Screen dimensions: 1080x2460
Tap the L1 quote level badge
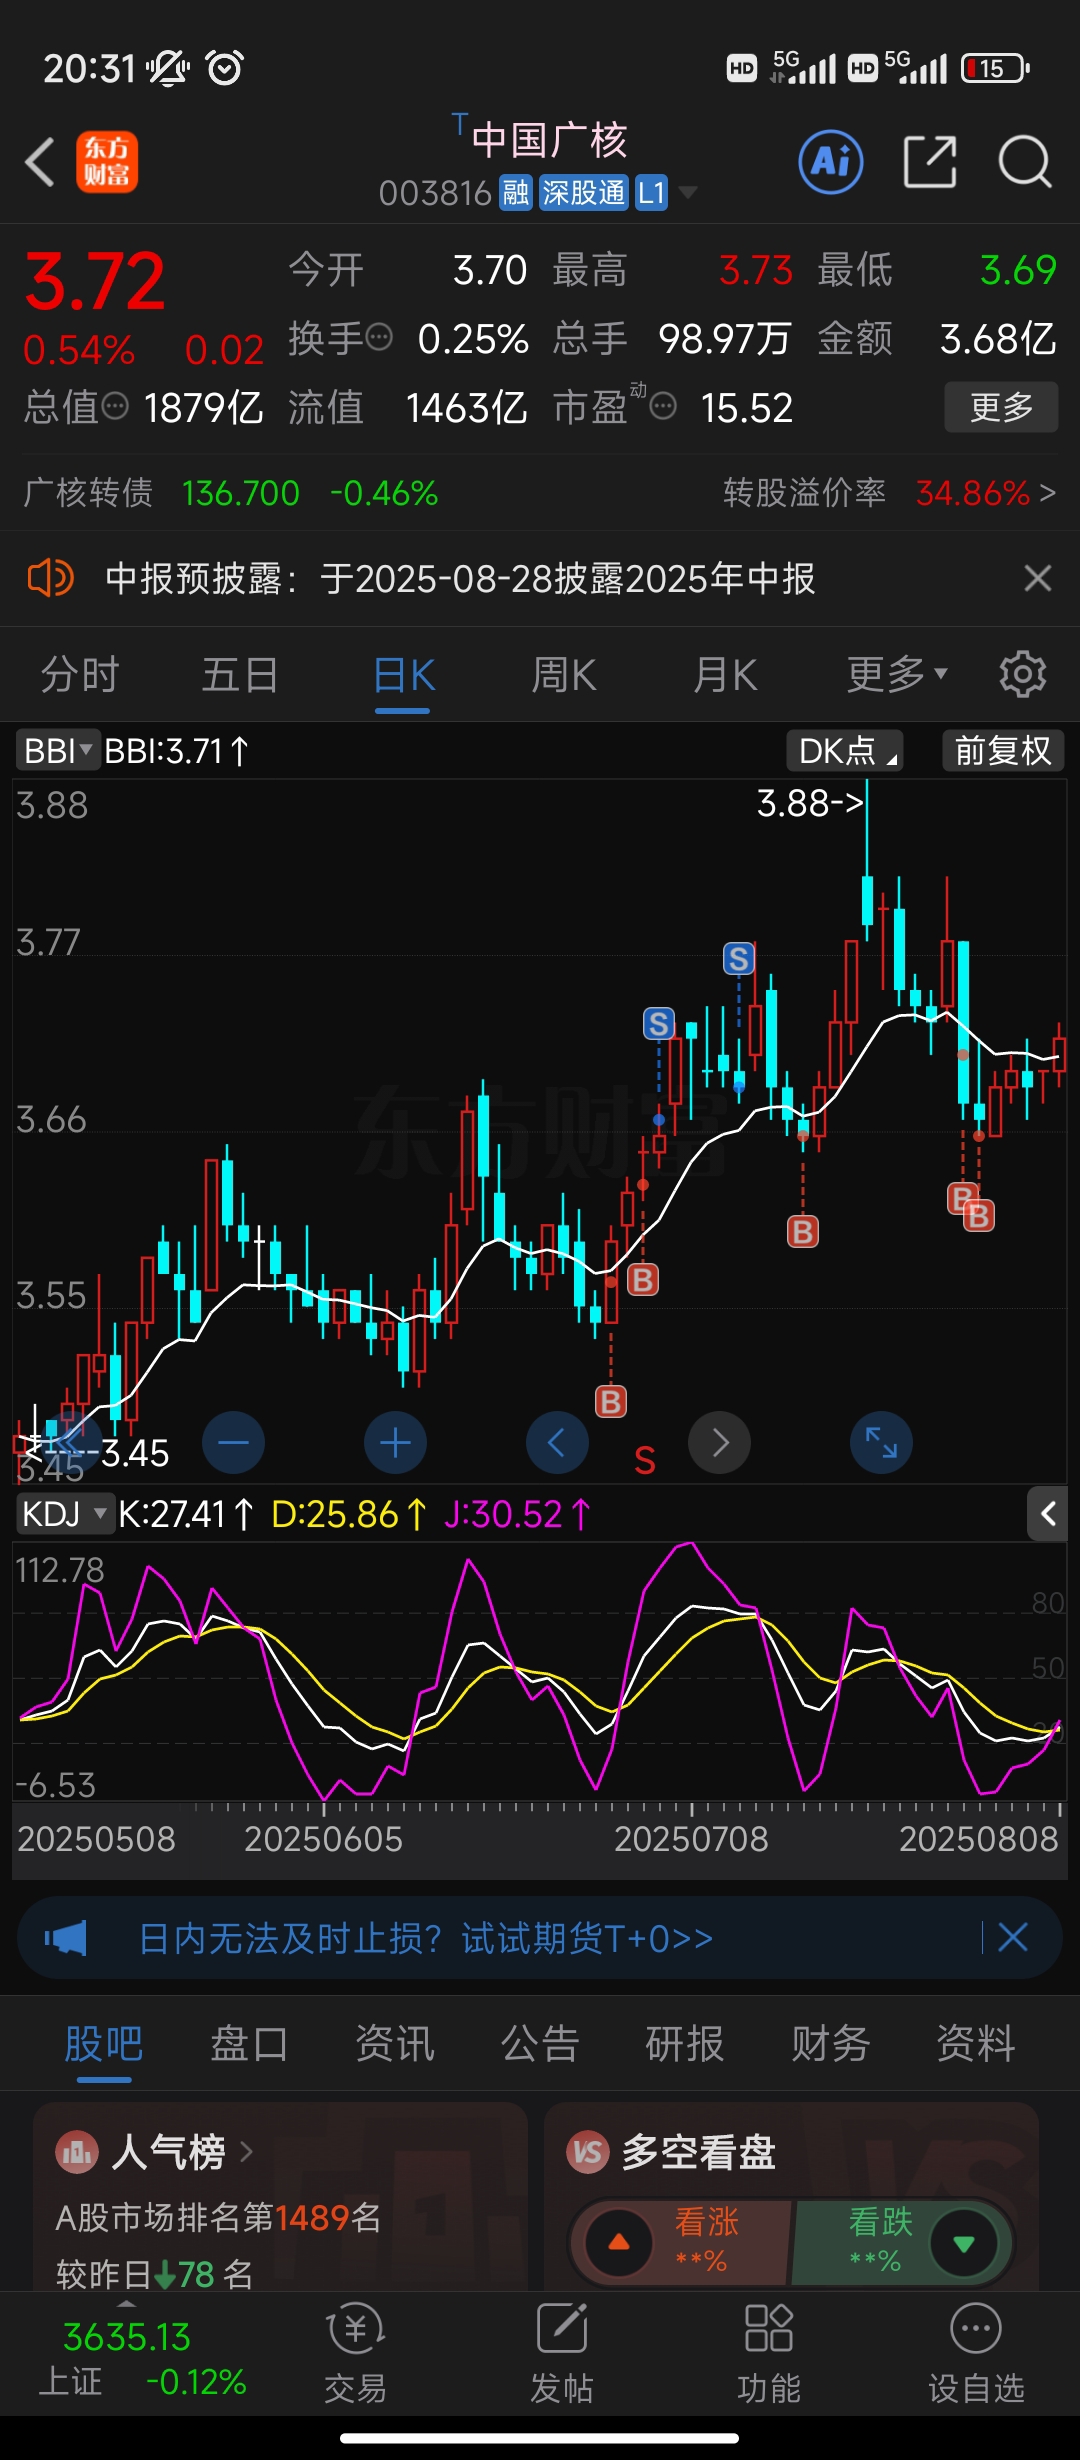click(x=652, y=192)
